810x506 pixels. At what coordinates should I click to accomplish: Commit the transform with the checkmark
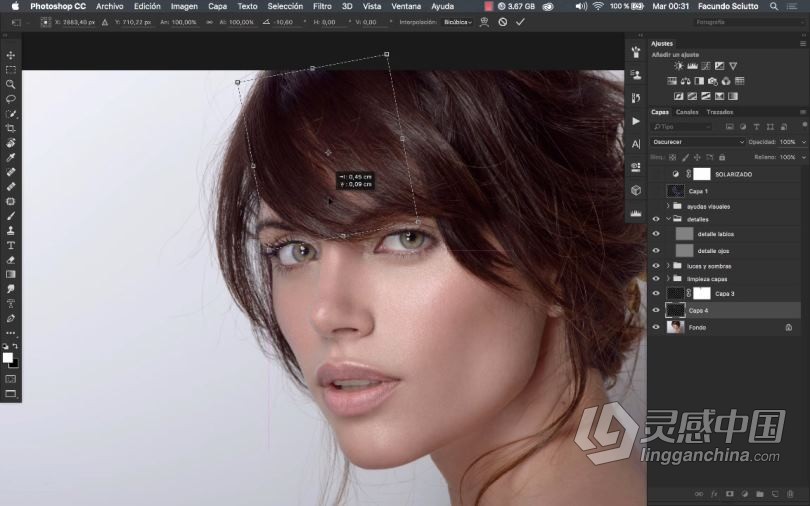(520, 22)
